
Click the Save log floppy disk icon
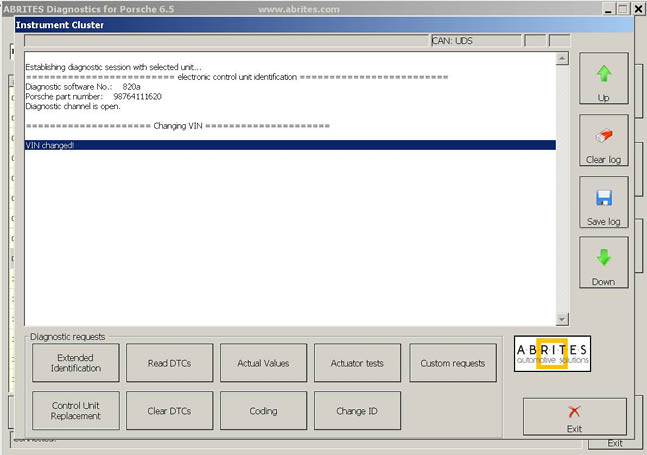click(x=603, y=198)
